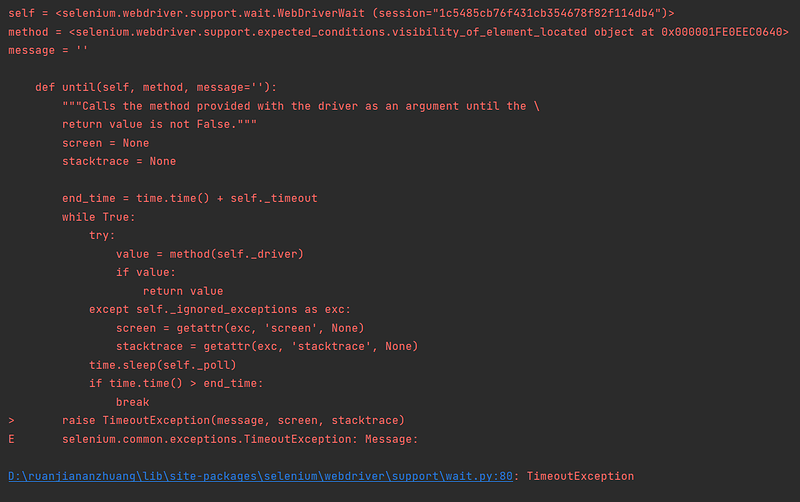Click the 'end_time = time.time() + self._timeout' line

(x=190, y=198)
